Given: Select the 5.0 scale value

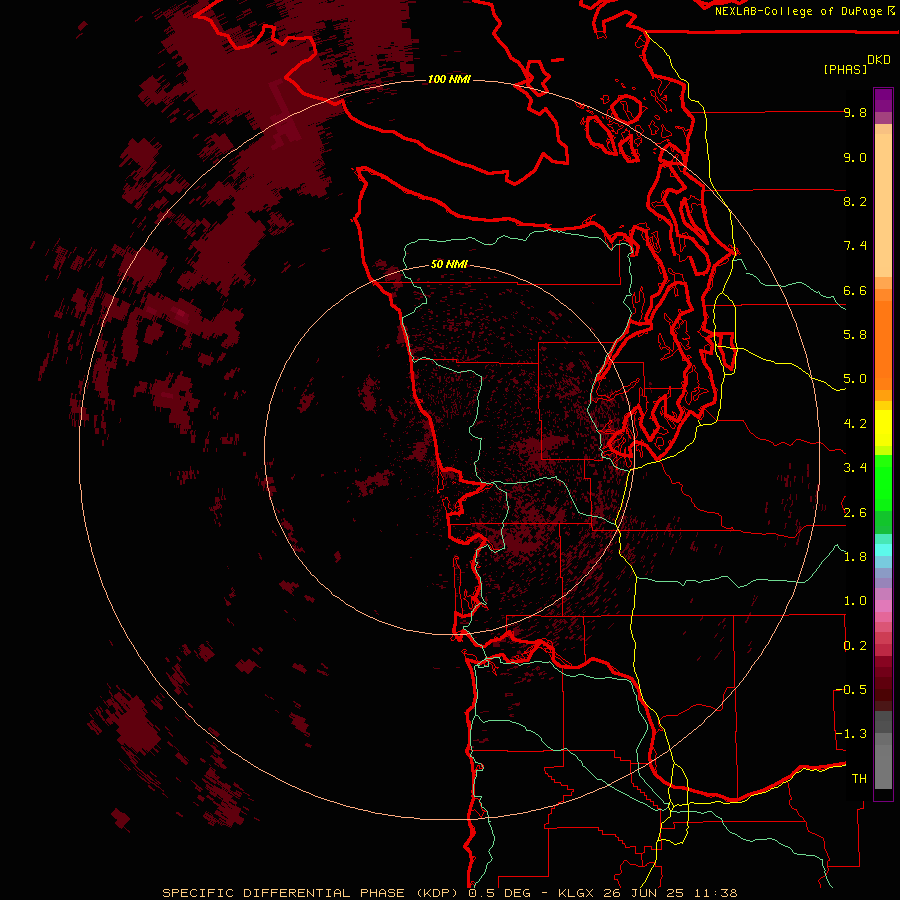Looking at the screenshot, I should 855,379.
